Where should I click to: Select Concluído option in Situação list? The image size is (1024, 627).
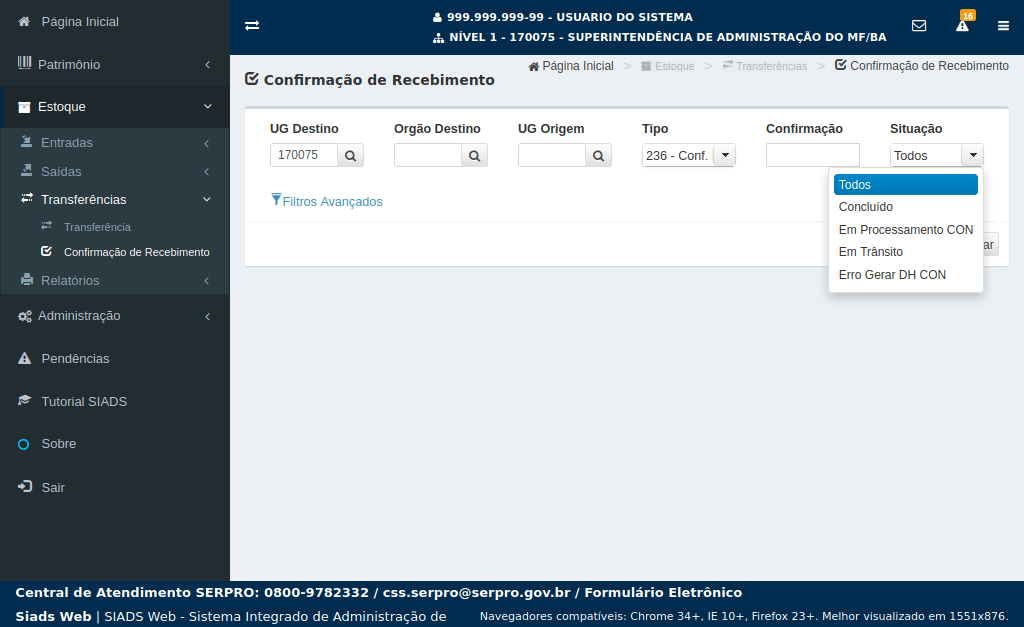(906, 207)
